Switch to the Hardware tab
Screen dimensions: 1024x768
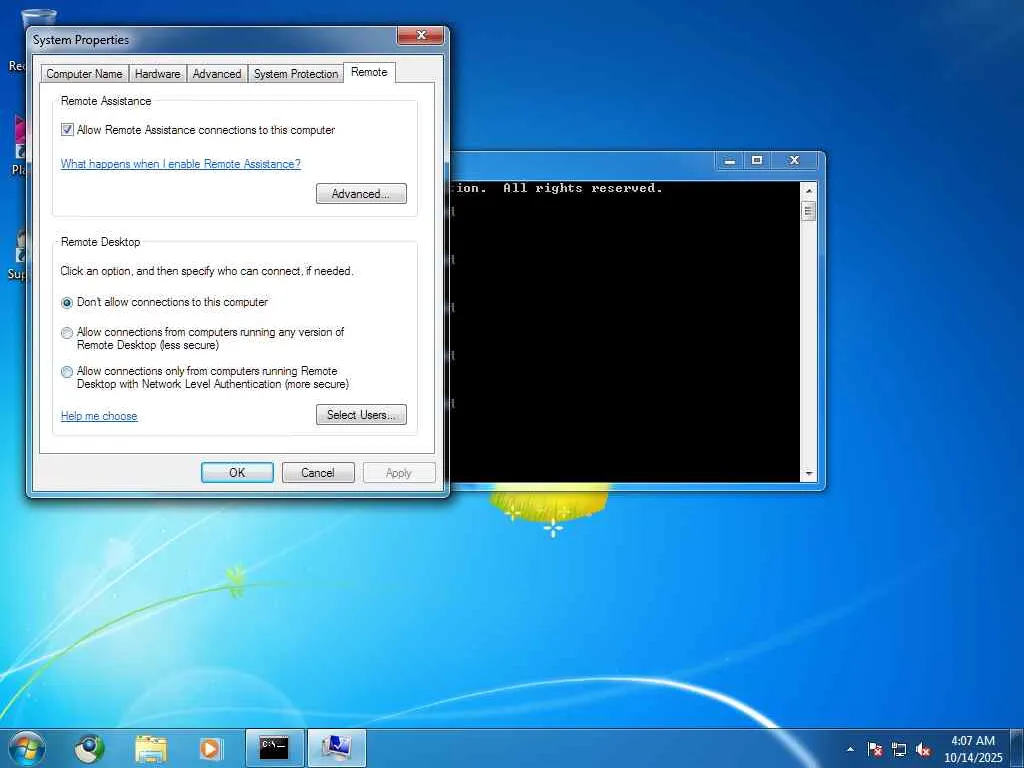(x=157, y=74)
